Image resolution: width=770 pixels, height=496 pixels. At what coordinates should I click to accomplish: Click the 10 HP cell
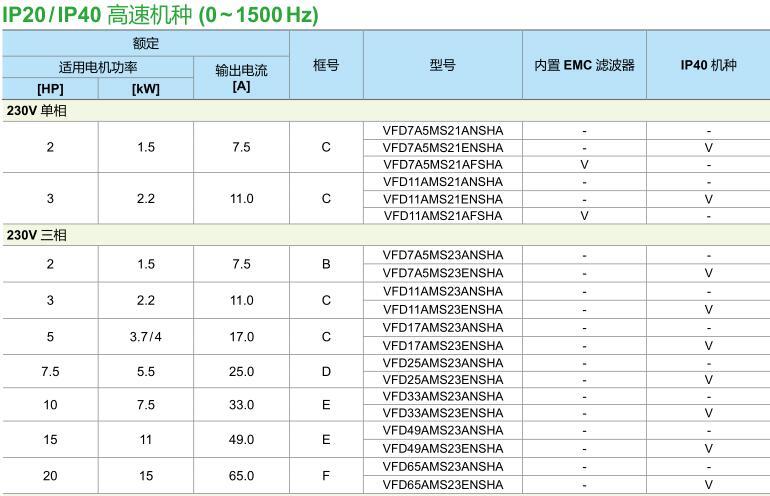coord(50,405)
